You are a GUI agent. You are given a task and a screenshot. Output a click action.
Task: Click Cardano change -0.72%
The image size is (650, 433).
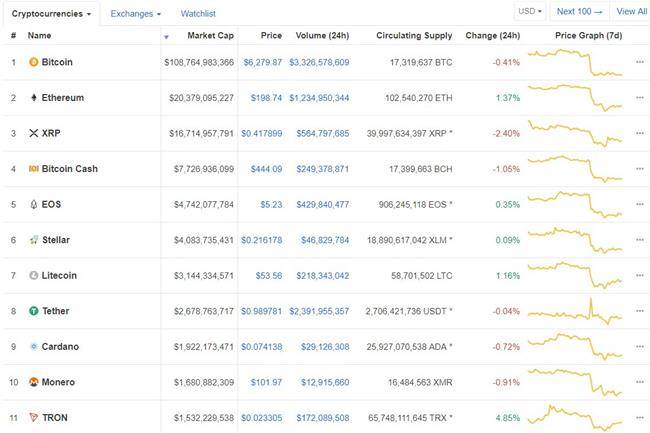coord(506,347)
